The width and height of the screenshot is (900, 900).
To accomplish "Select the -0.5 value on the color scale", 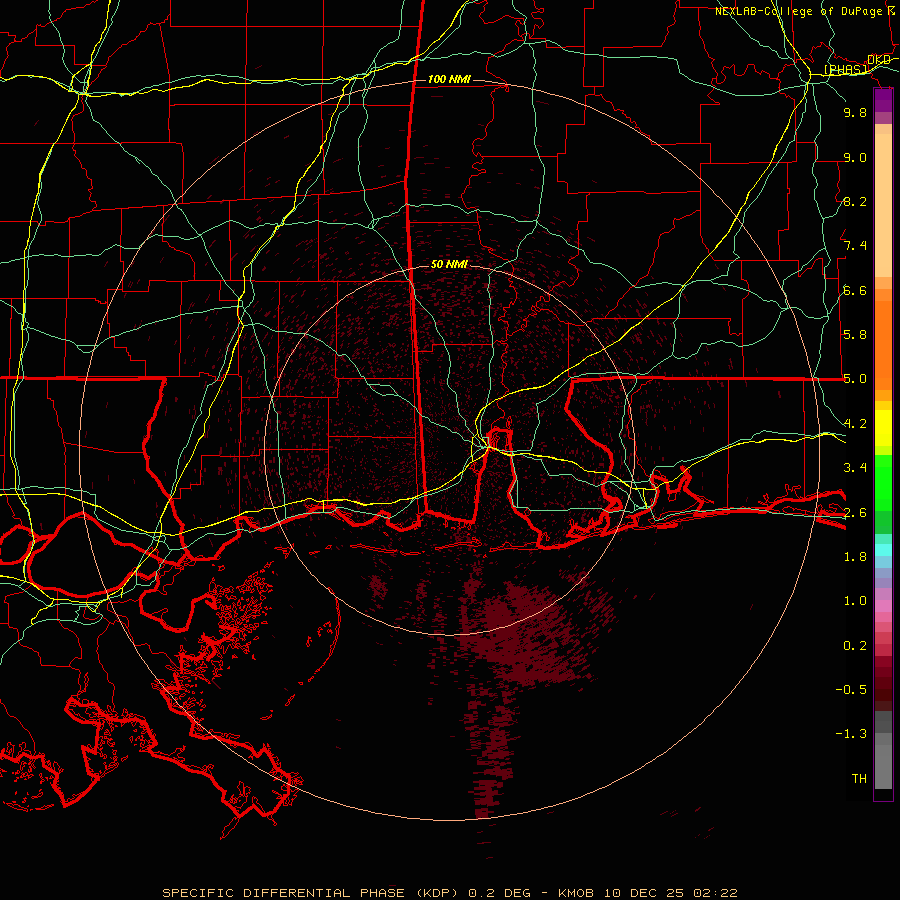I will click(x=852, y=690).
